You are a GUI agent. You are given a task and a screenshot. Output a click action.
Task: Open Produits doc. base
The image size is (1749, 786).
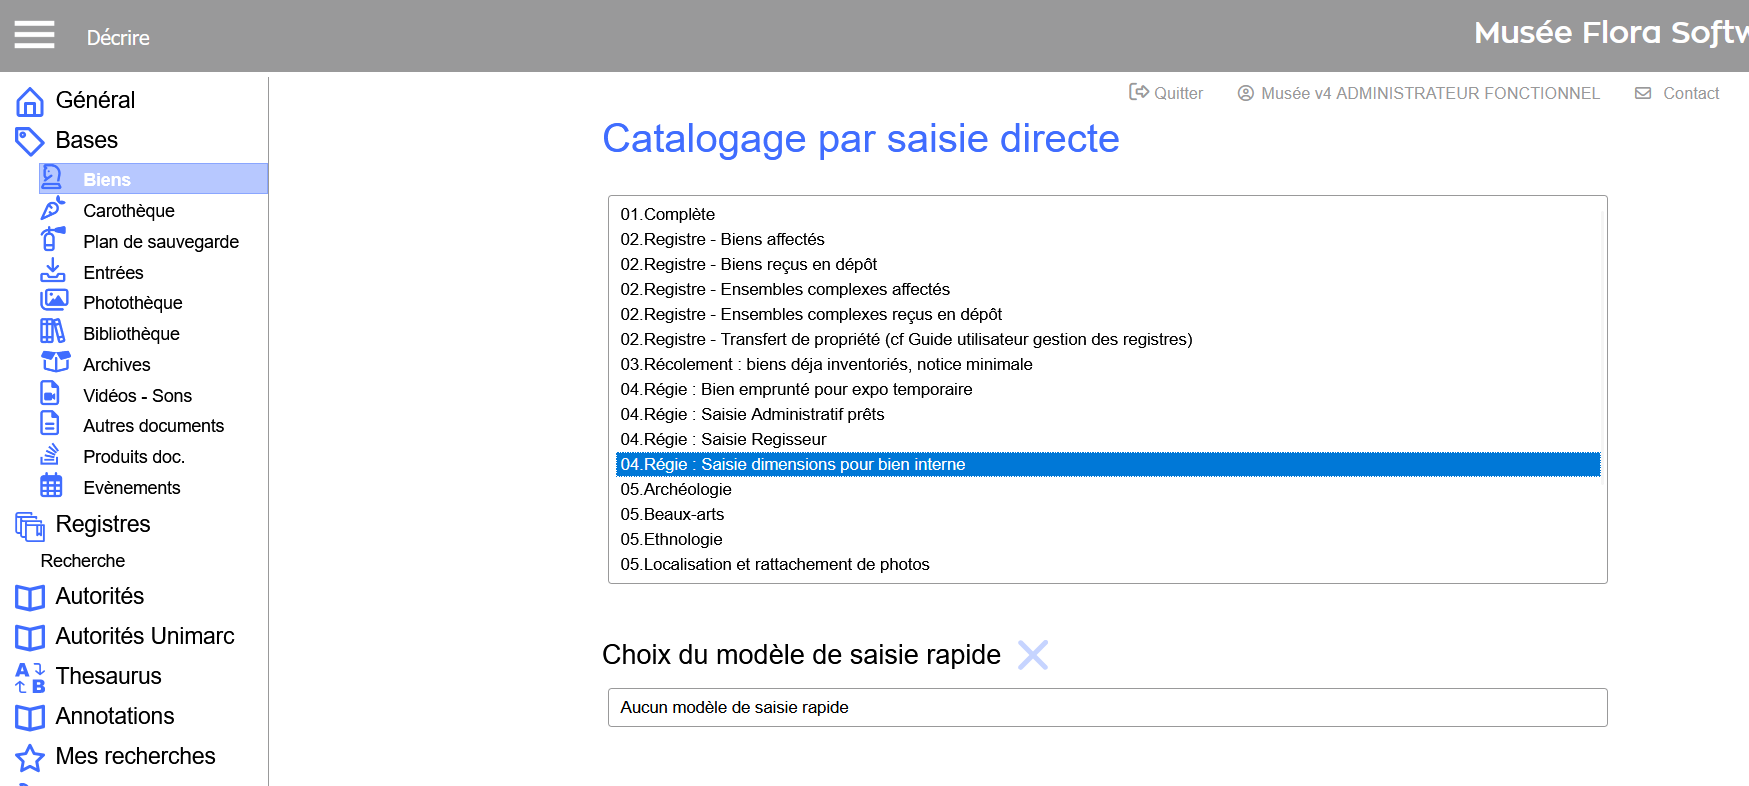click(x=134, y=457)
